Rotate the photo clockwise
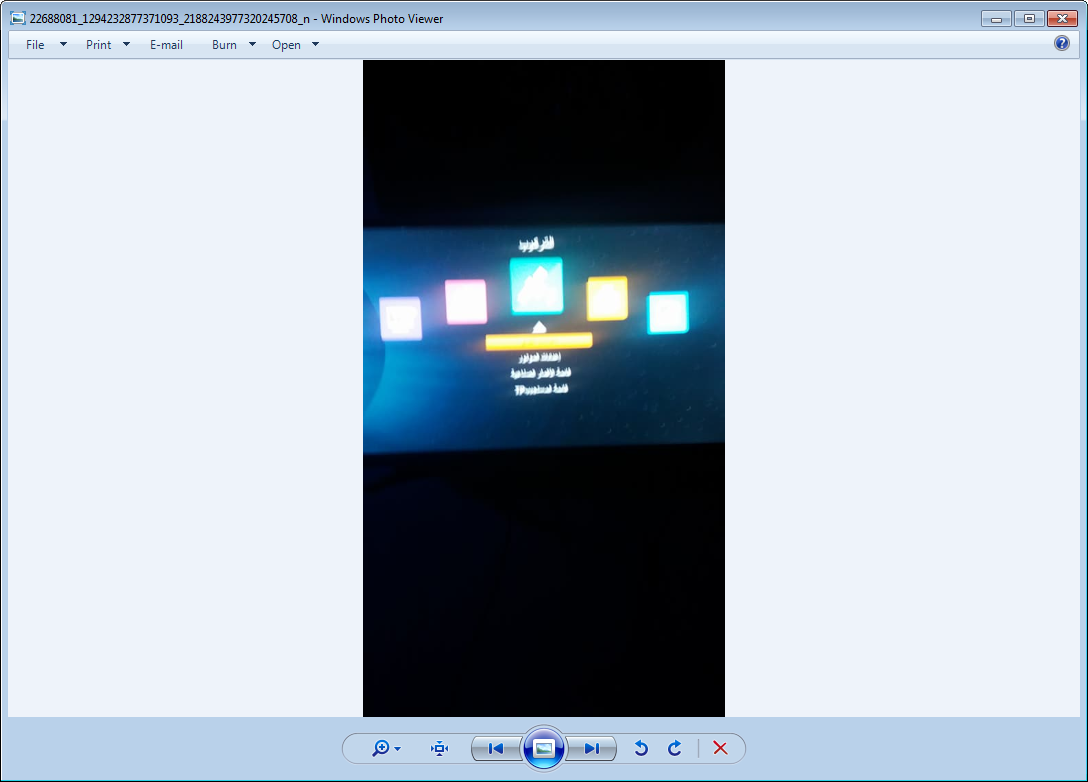Viewport: 1088px width, 782px height. (675, 748)
